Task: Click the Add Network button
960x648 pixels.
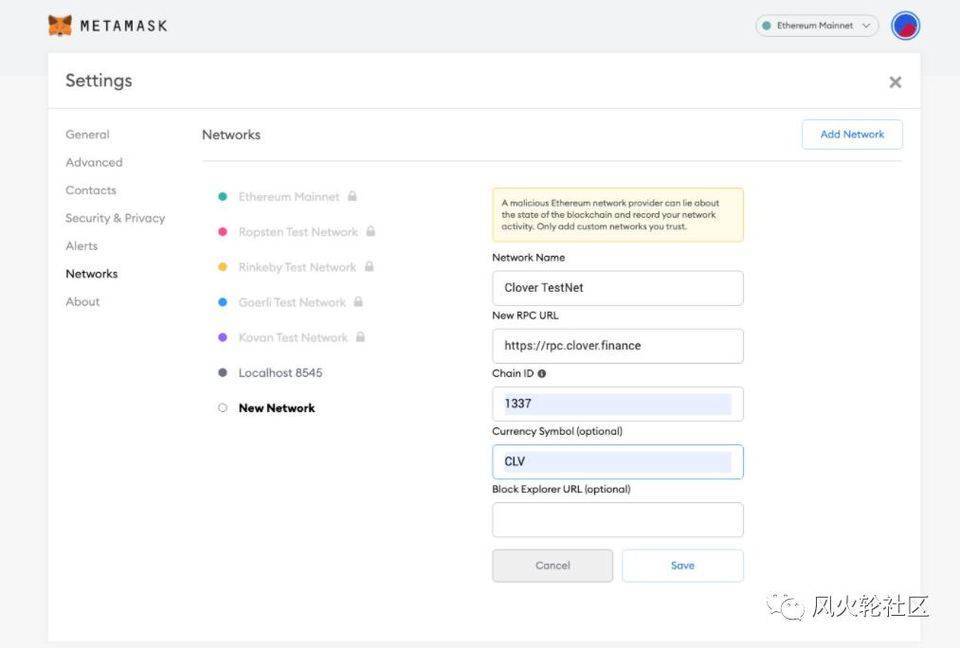Action: tap(852, 134)
